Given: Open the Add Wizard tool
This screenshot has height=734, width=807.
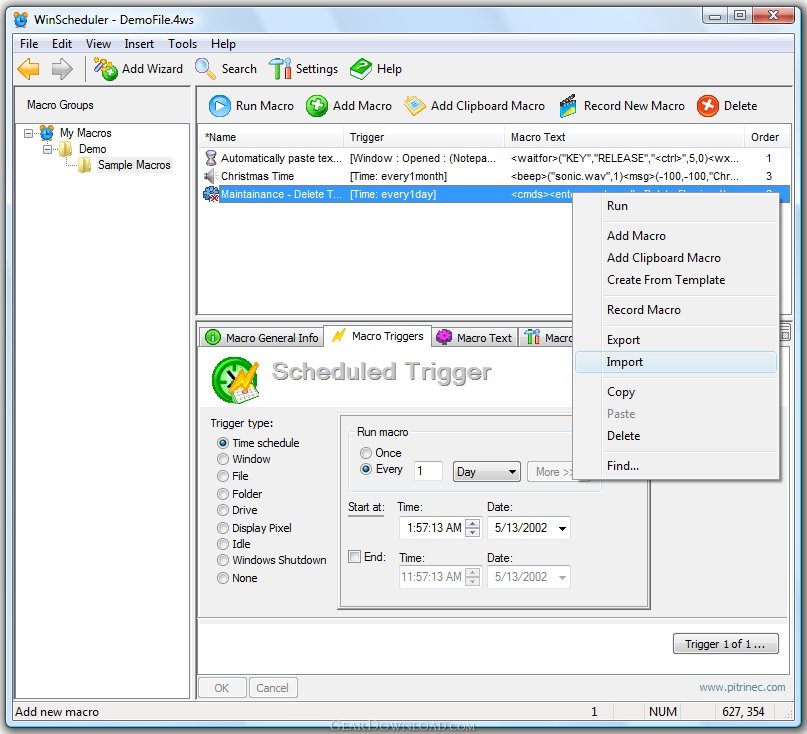Looking at the screenshot, I should point(138,68).
